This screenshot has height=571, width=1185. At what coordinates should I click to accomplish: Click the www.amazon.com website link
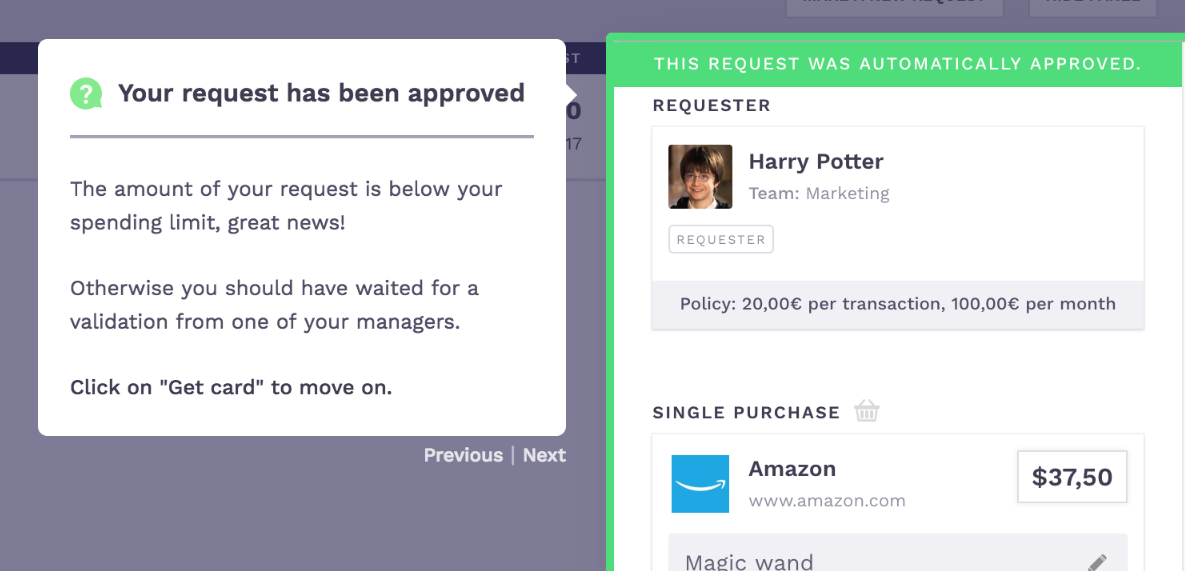tap(827, 501)
